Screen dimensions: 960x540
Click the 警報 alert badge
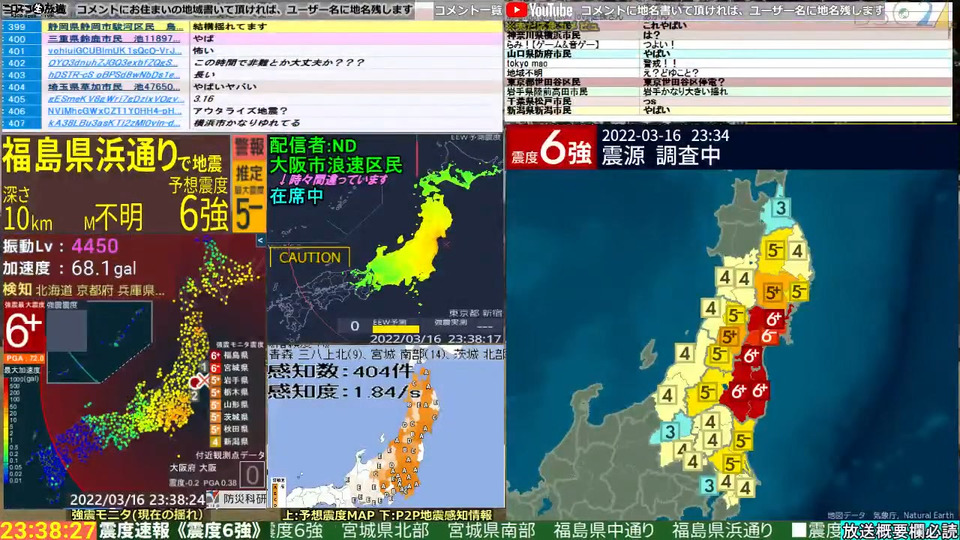[x=249, y=147]
